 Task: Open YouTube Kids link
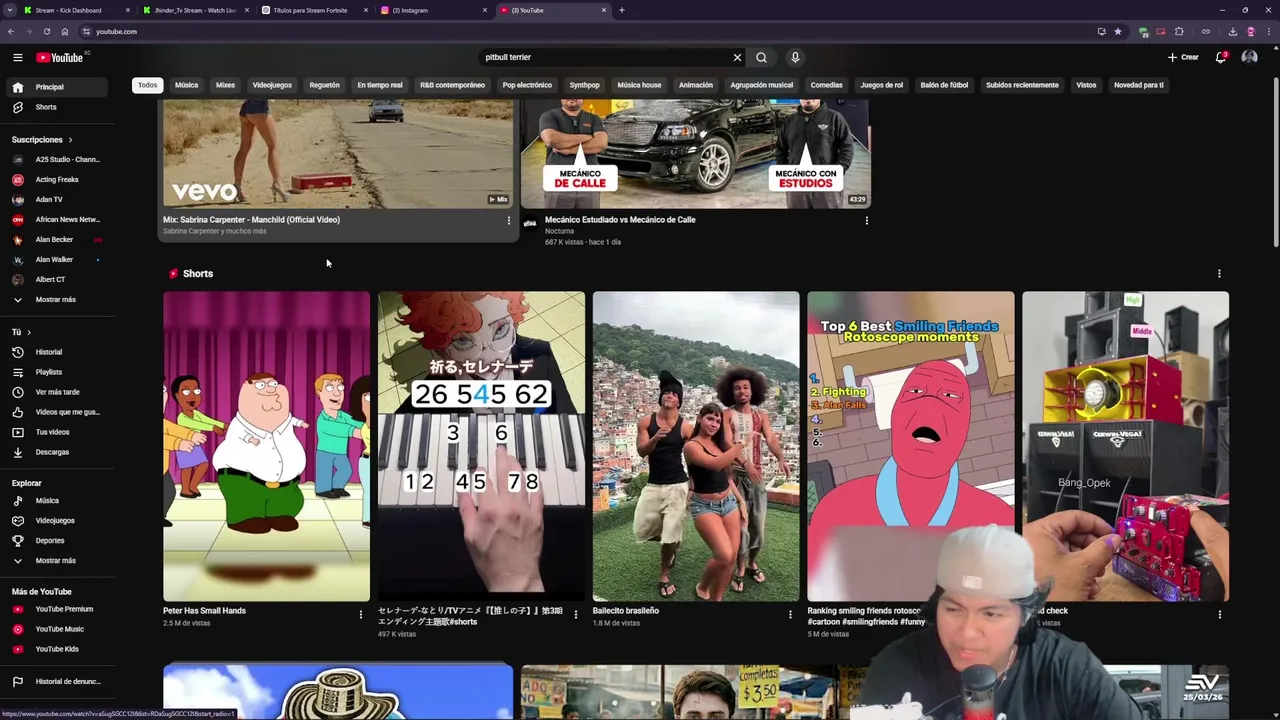coord(56,649)
